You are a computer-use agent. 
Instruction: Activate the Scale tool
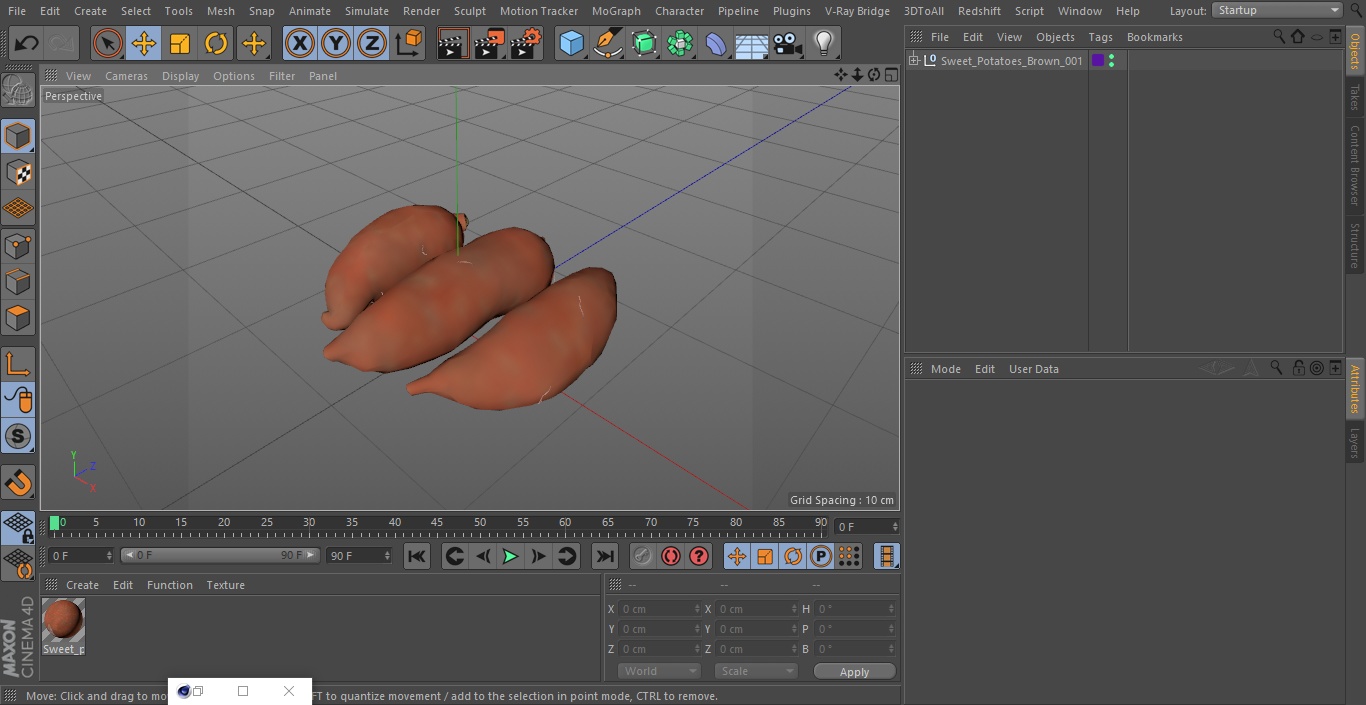point(180,43)
